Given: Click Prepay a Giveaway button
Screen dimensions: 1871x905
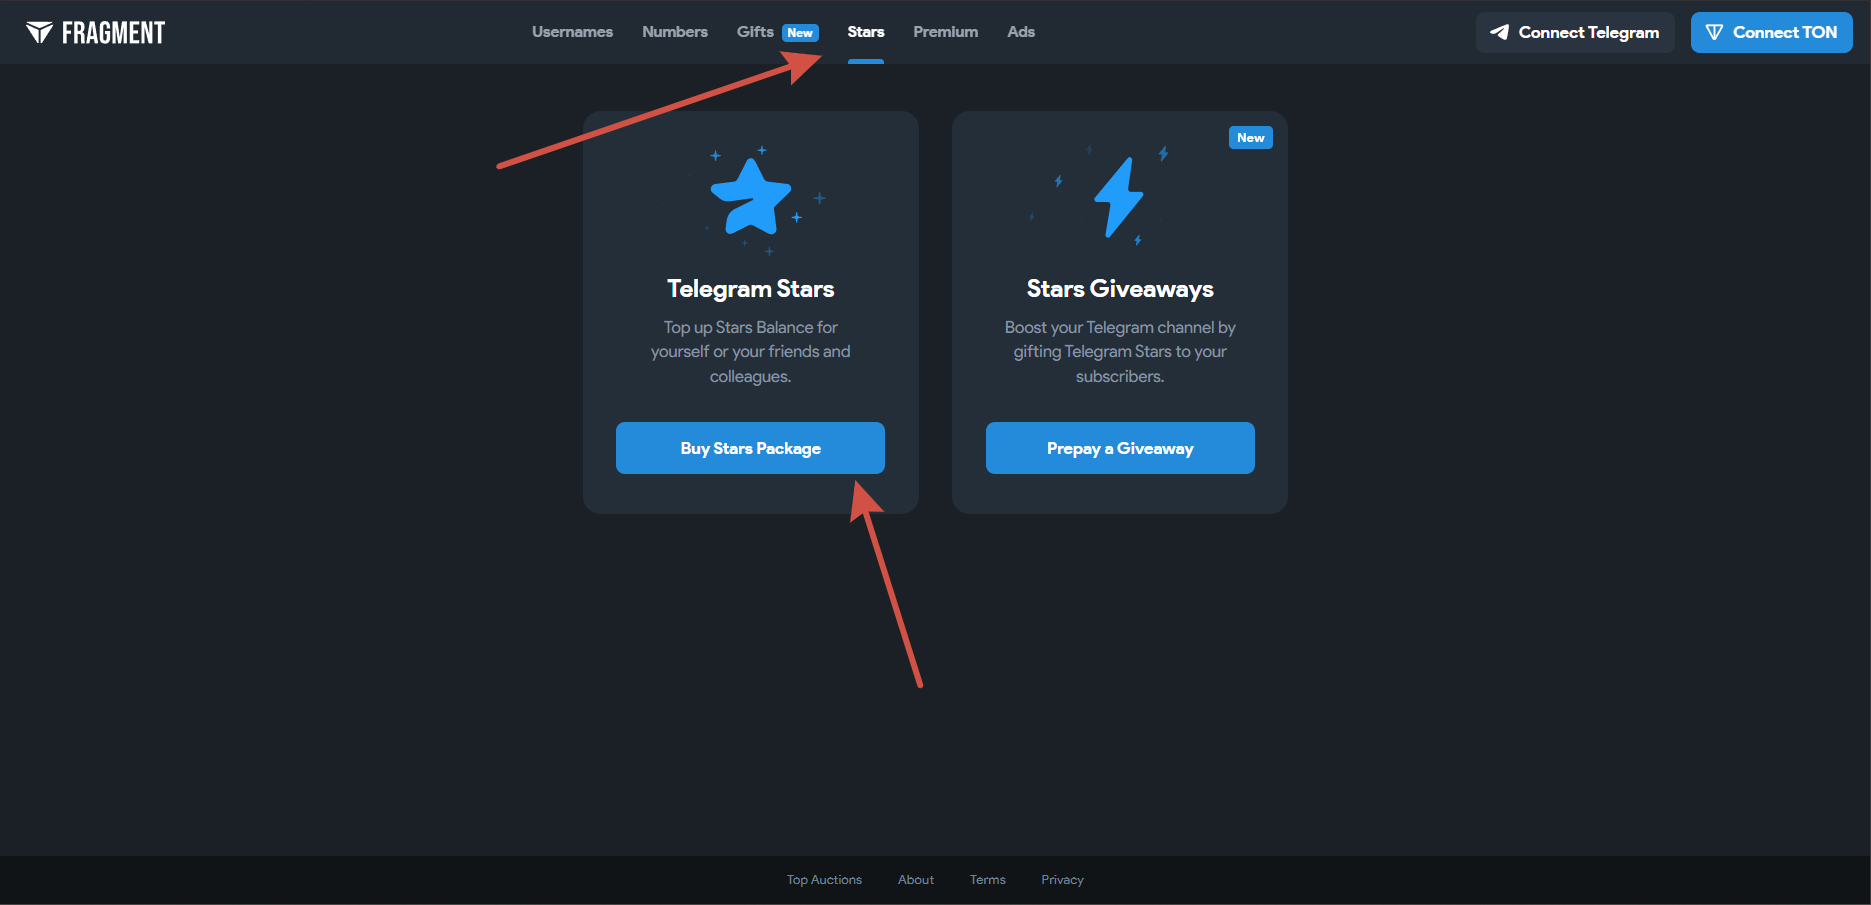Looking at the screenshot, I should click(x=1120, y=448).
